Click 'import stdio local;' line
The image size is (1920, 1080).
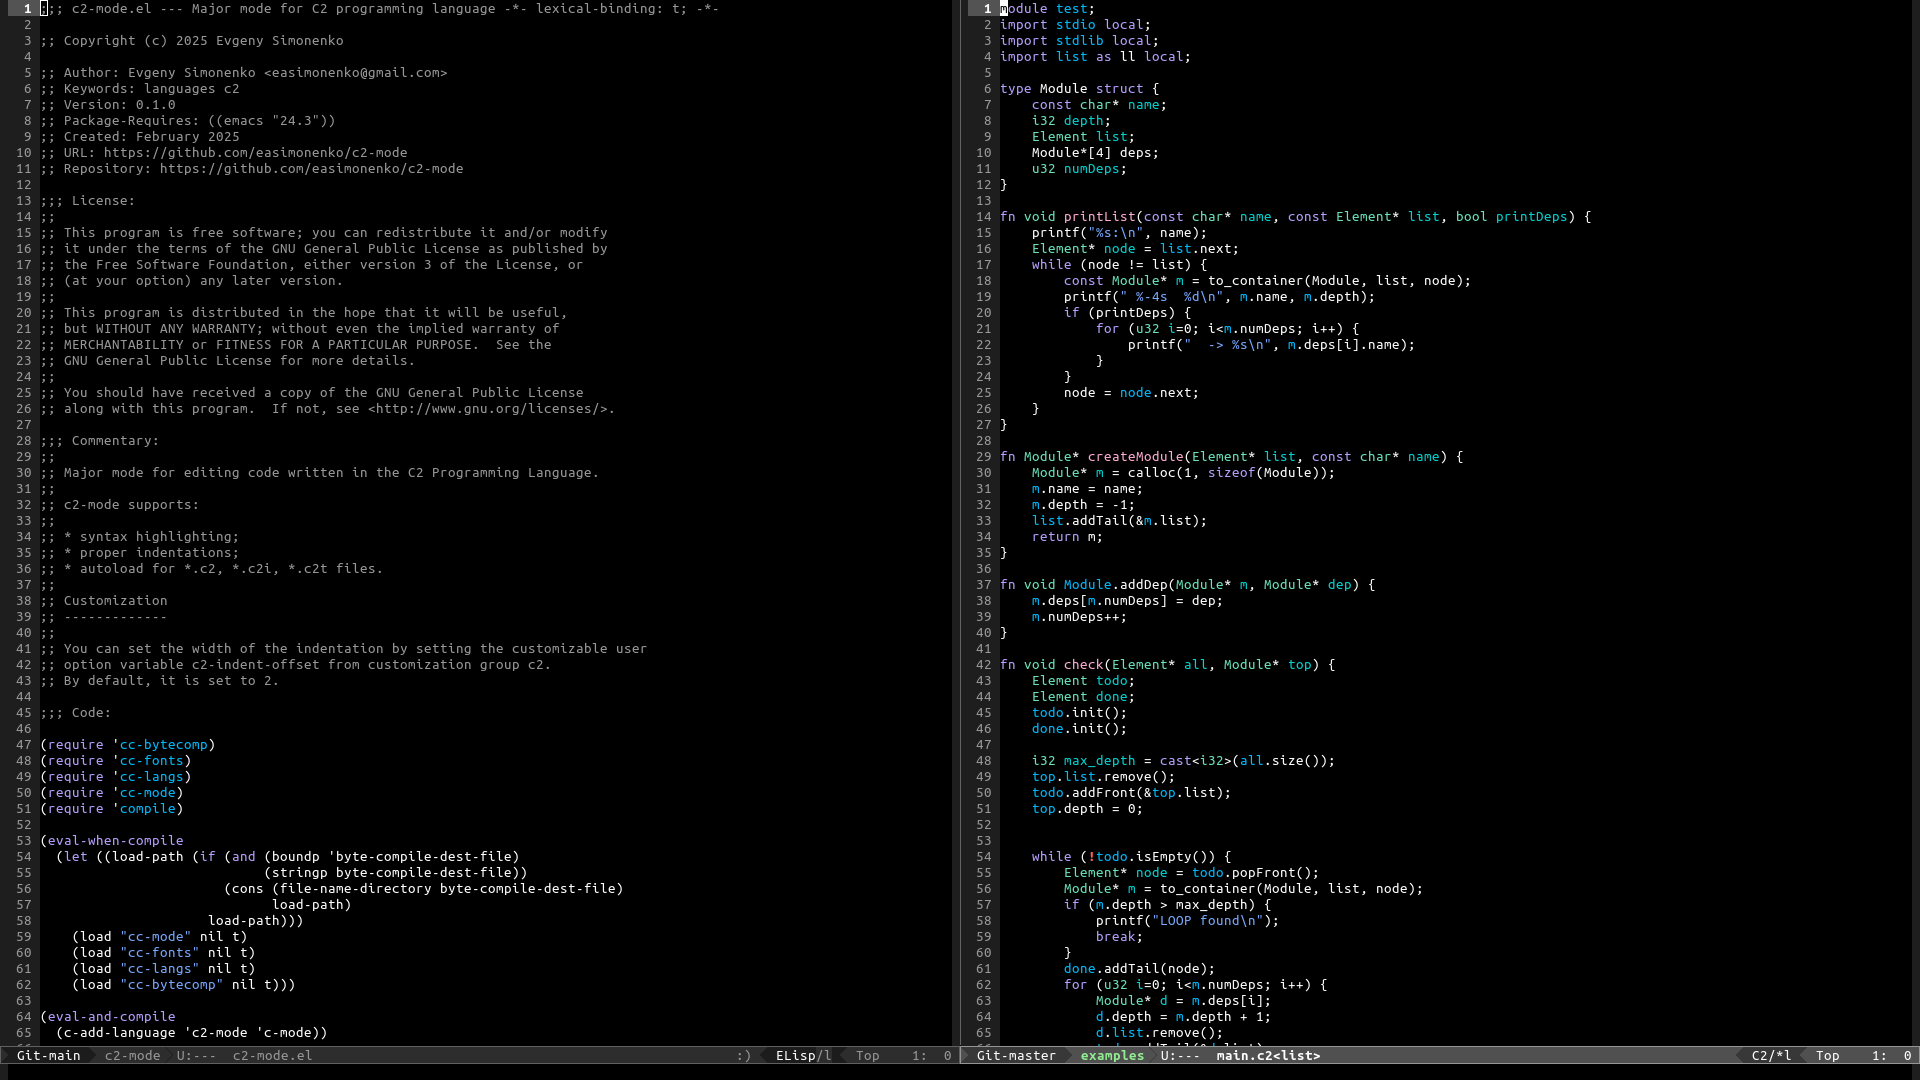click(x=1076, y=25)
